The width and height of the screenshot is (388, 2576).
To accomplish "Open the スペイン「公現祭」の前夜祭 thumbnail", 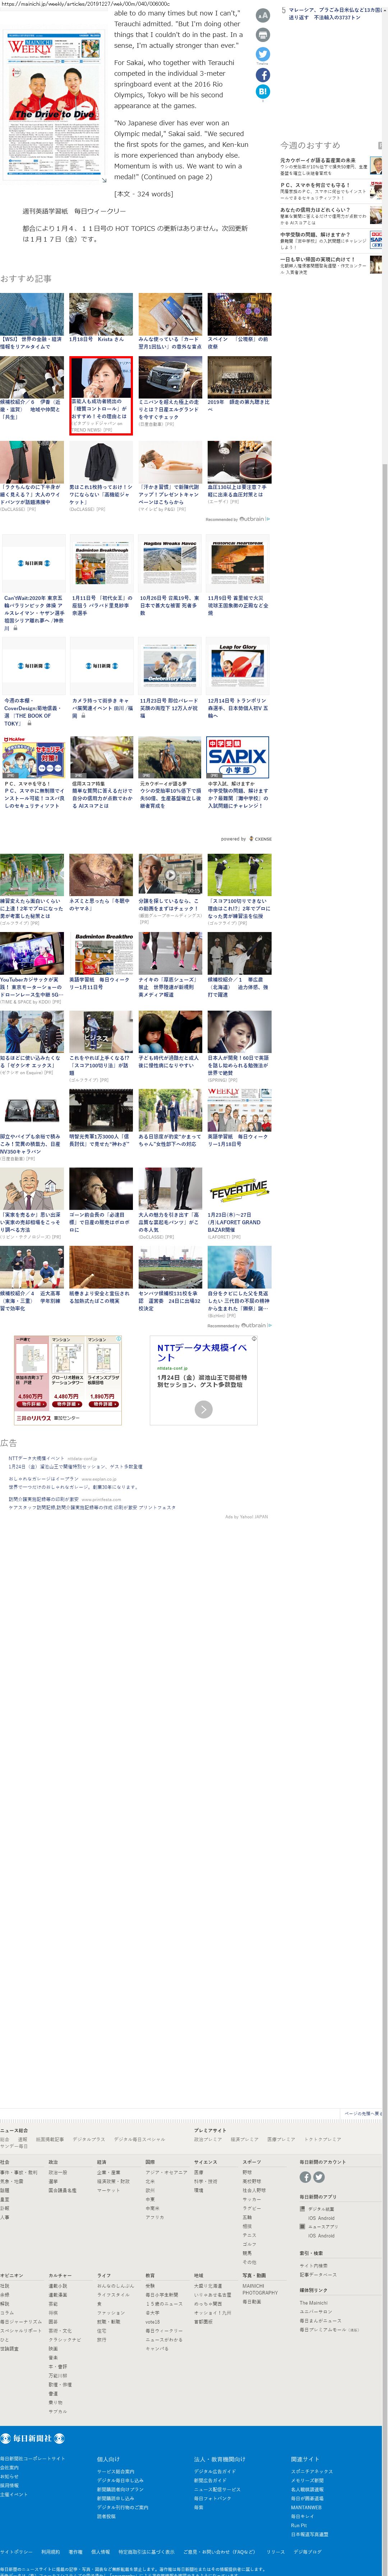I will [x=239, y=314].
